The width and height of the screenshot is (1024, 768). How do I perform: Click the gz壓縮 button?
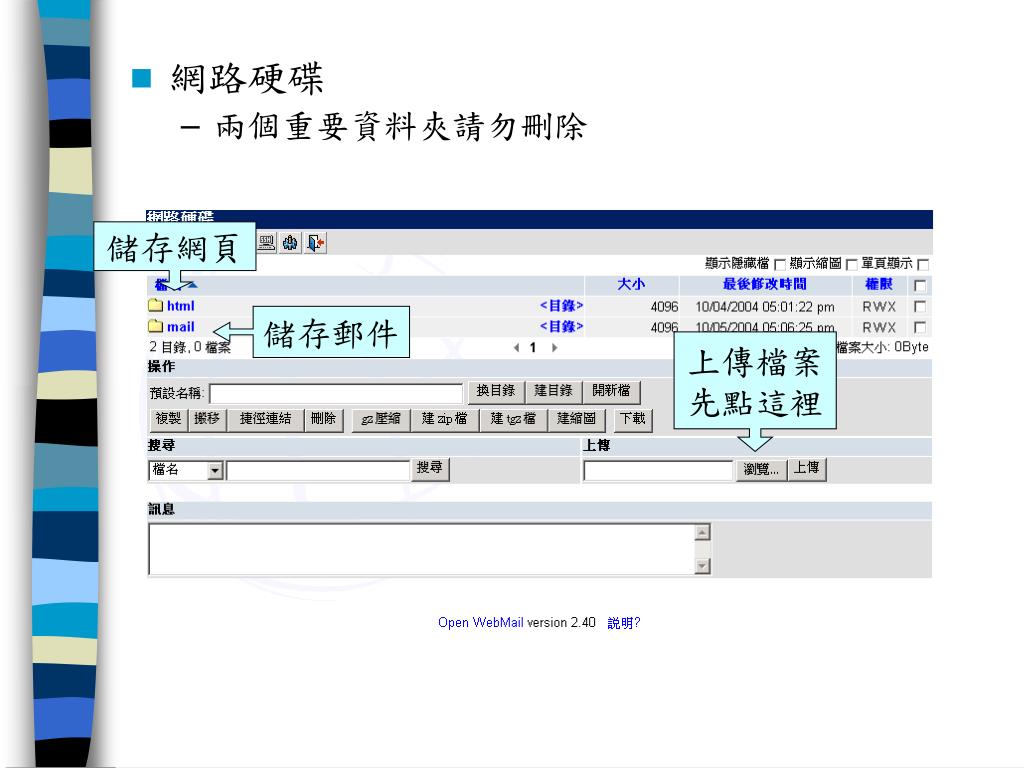tap(381, 419)
